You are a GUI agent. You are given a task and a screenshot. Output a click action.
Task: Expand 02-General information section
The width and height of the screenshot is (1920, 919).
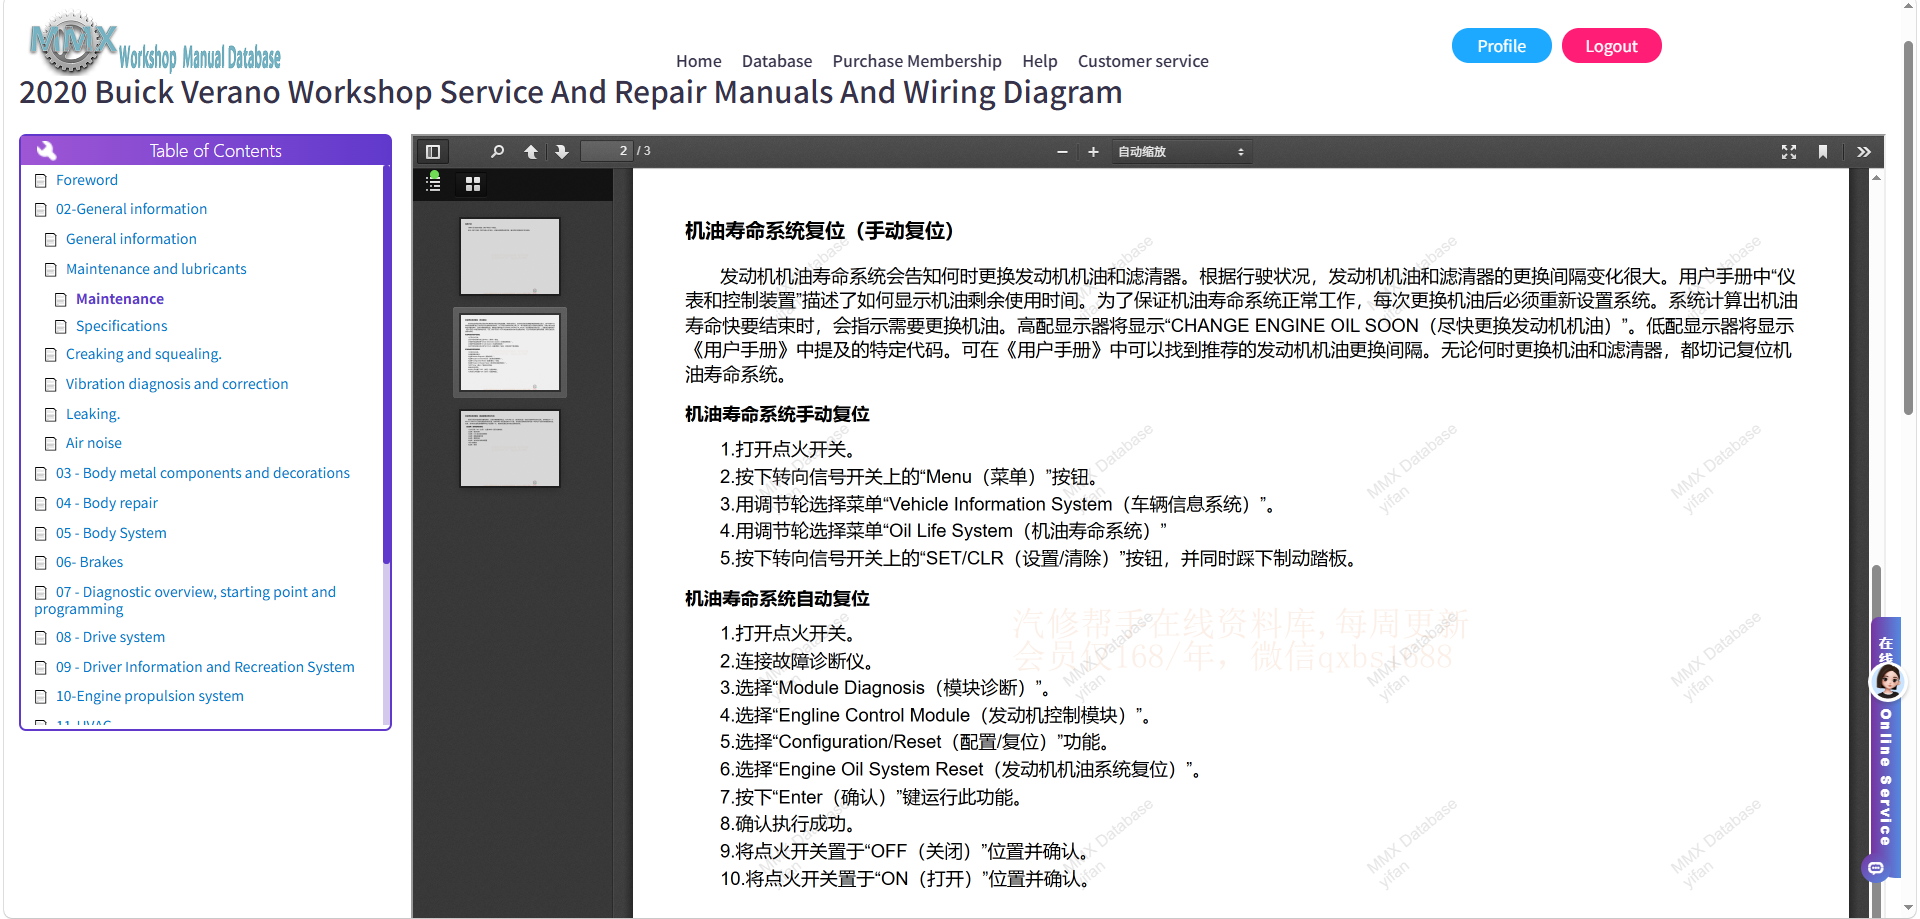tap(131, 209)
